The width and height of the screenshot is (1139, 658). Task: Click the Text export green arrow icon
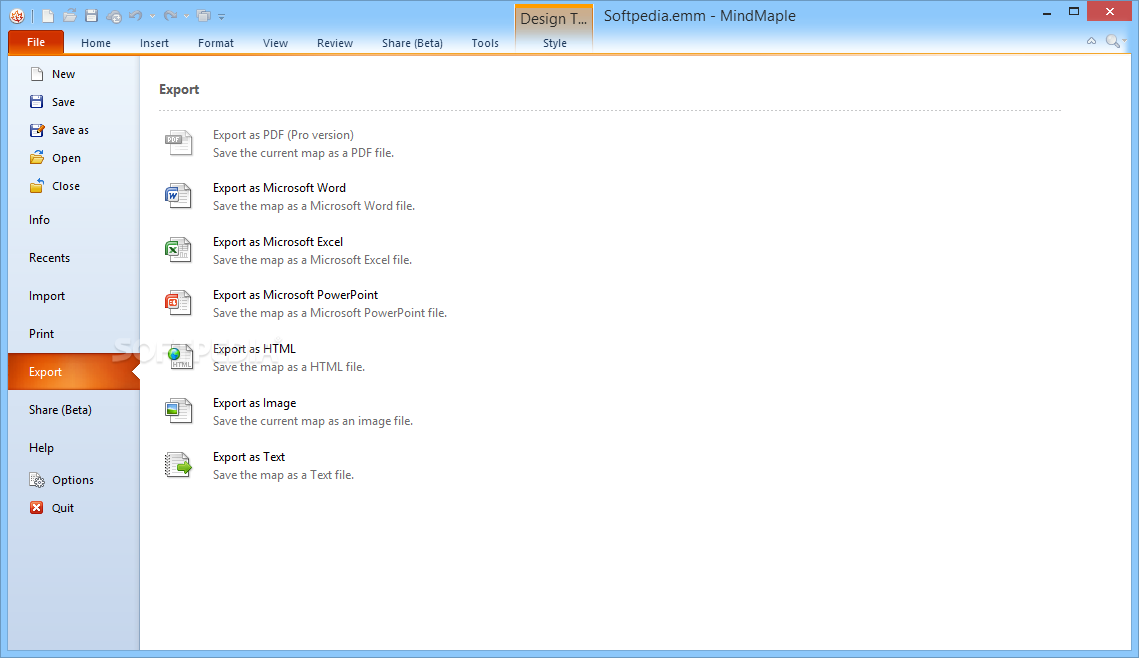(179, 465)
